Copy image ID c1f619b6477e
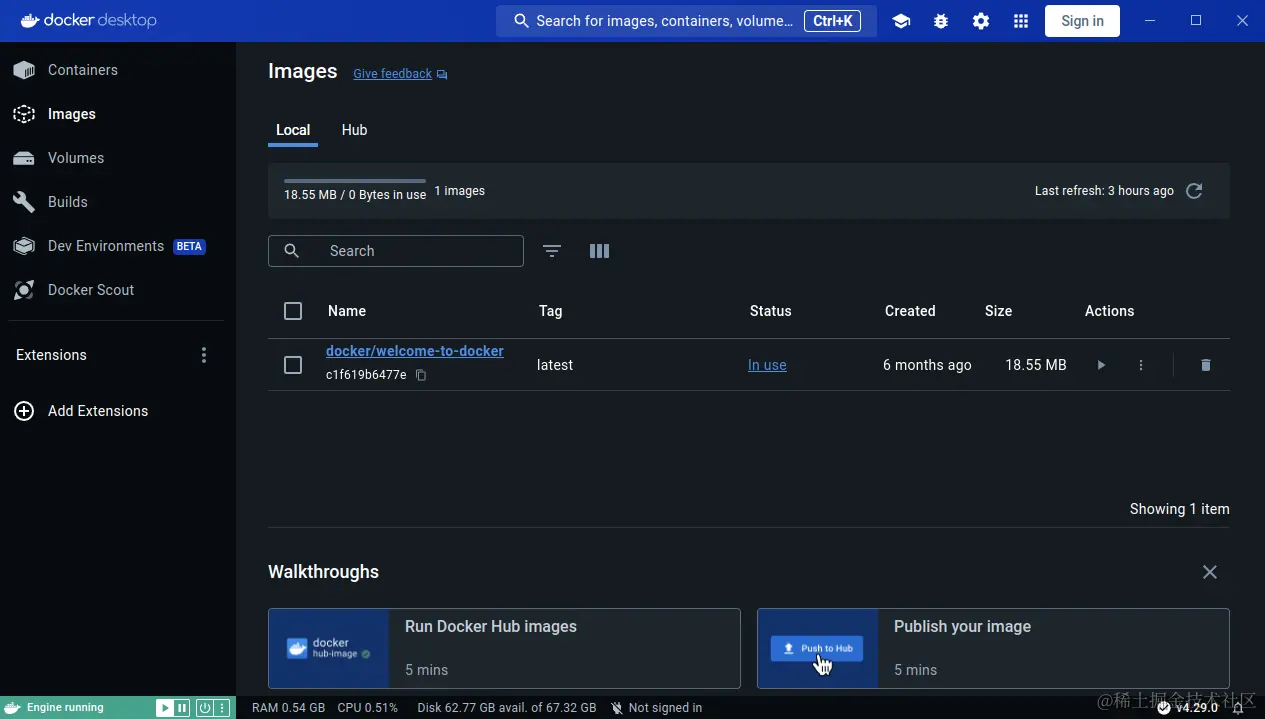The width and height of the screenshot is (1265, 719). point(421,375)
